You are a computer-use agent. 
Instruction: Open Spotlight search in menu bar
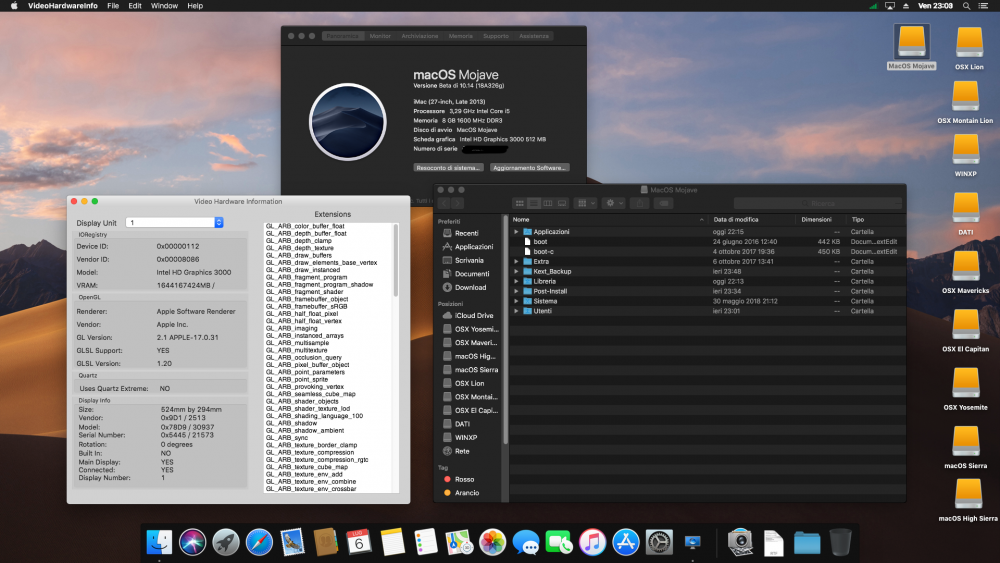pos(966,6)
